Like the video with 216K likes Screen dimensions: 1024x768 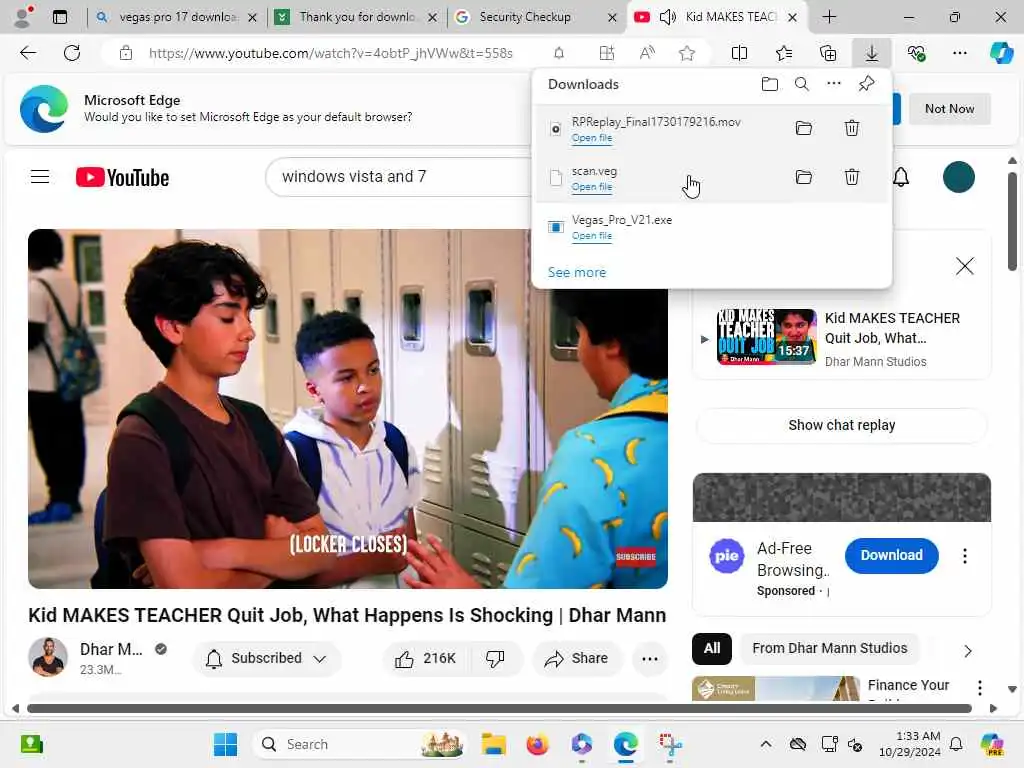tap(425, 658)
